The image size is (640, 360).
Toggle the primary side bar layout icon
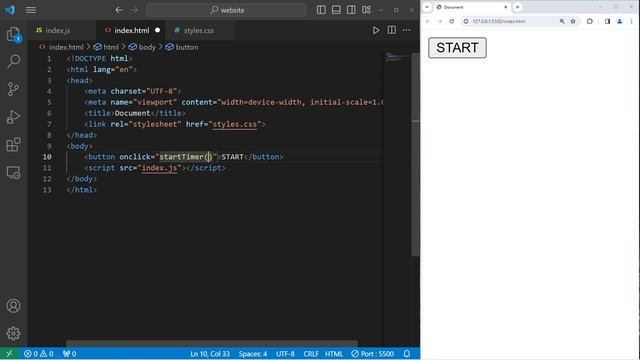click(x=321, y=10)
